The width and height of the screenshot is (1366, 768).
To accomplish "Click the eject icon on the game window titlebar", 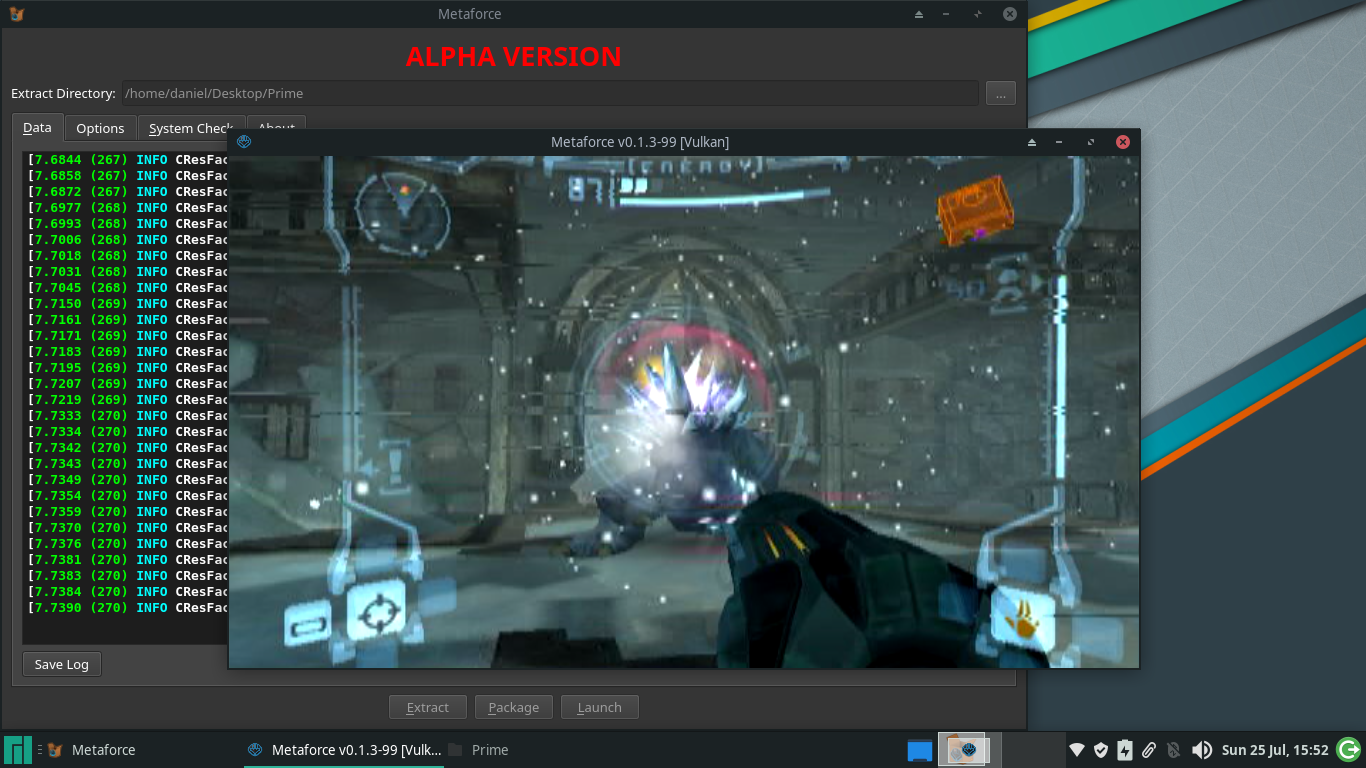I will (1031, 142).
